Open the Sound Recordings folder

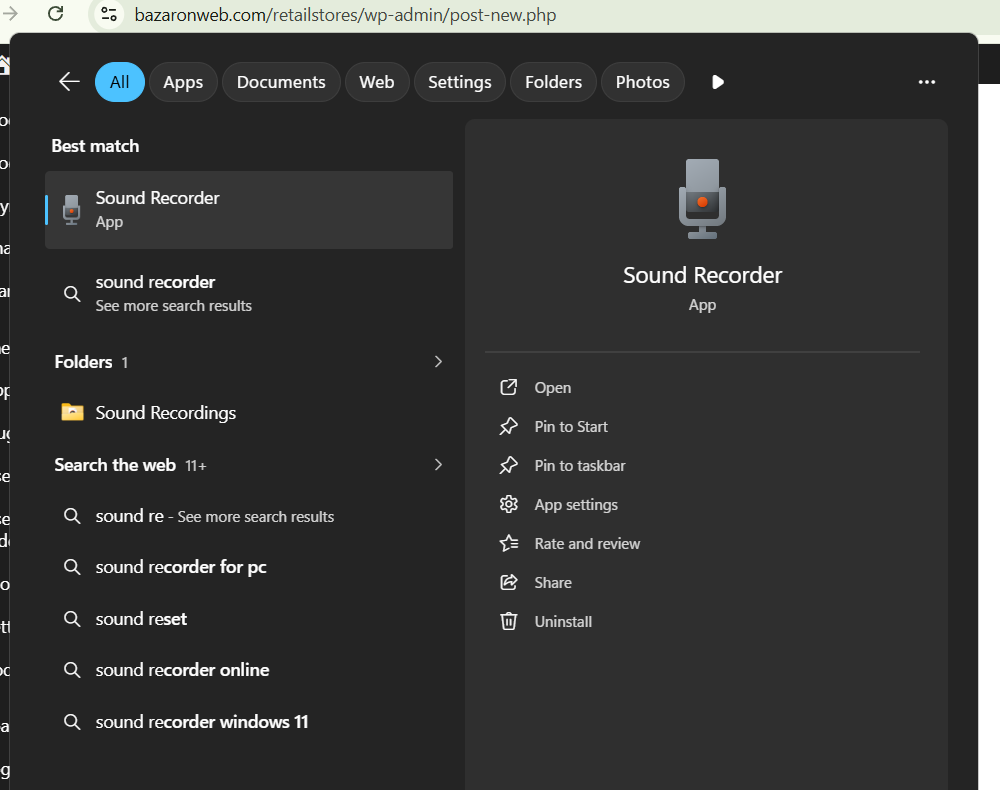[x=249, y=413]
